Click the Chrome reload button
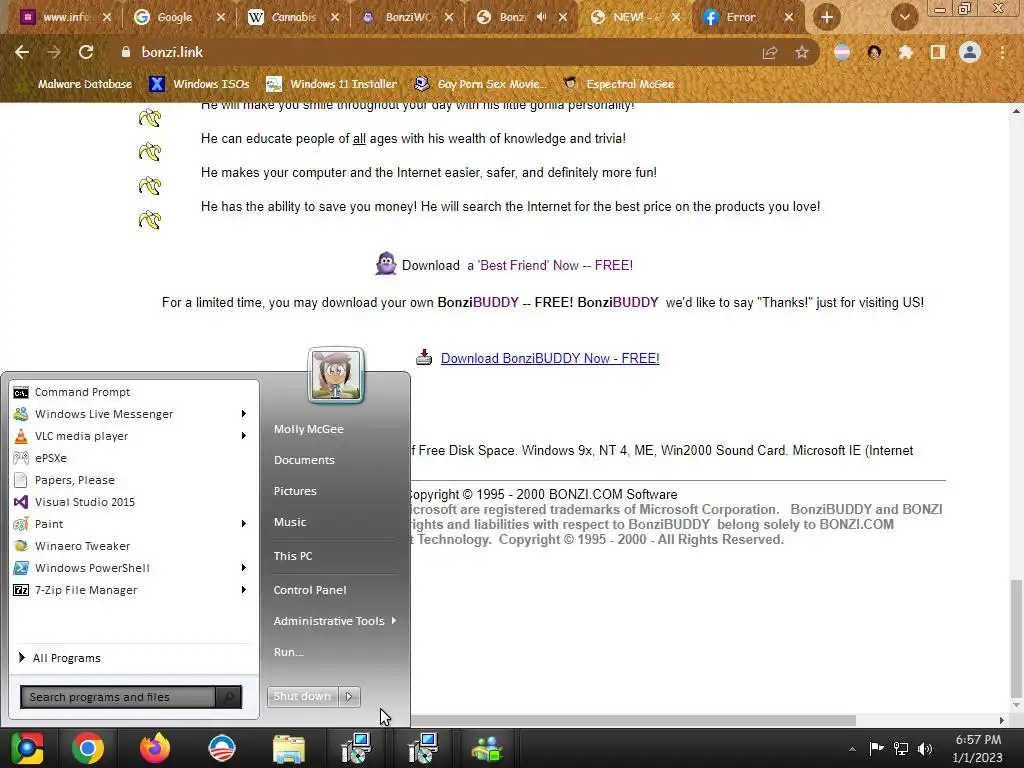Viewport: 1024px width, 768px height. tap(86, 52)
